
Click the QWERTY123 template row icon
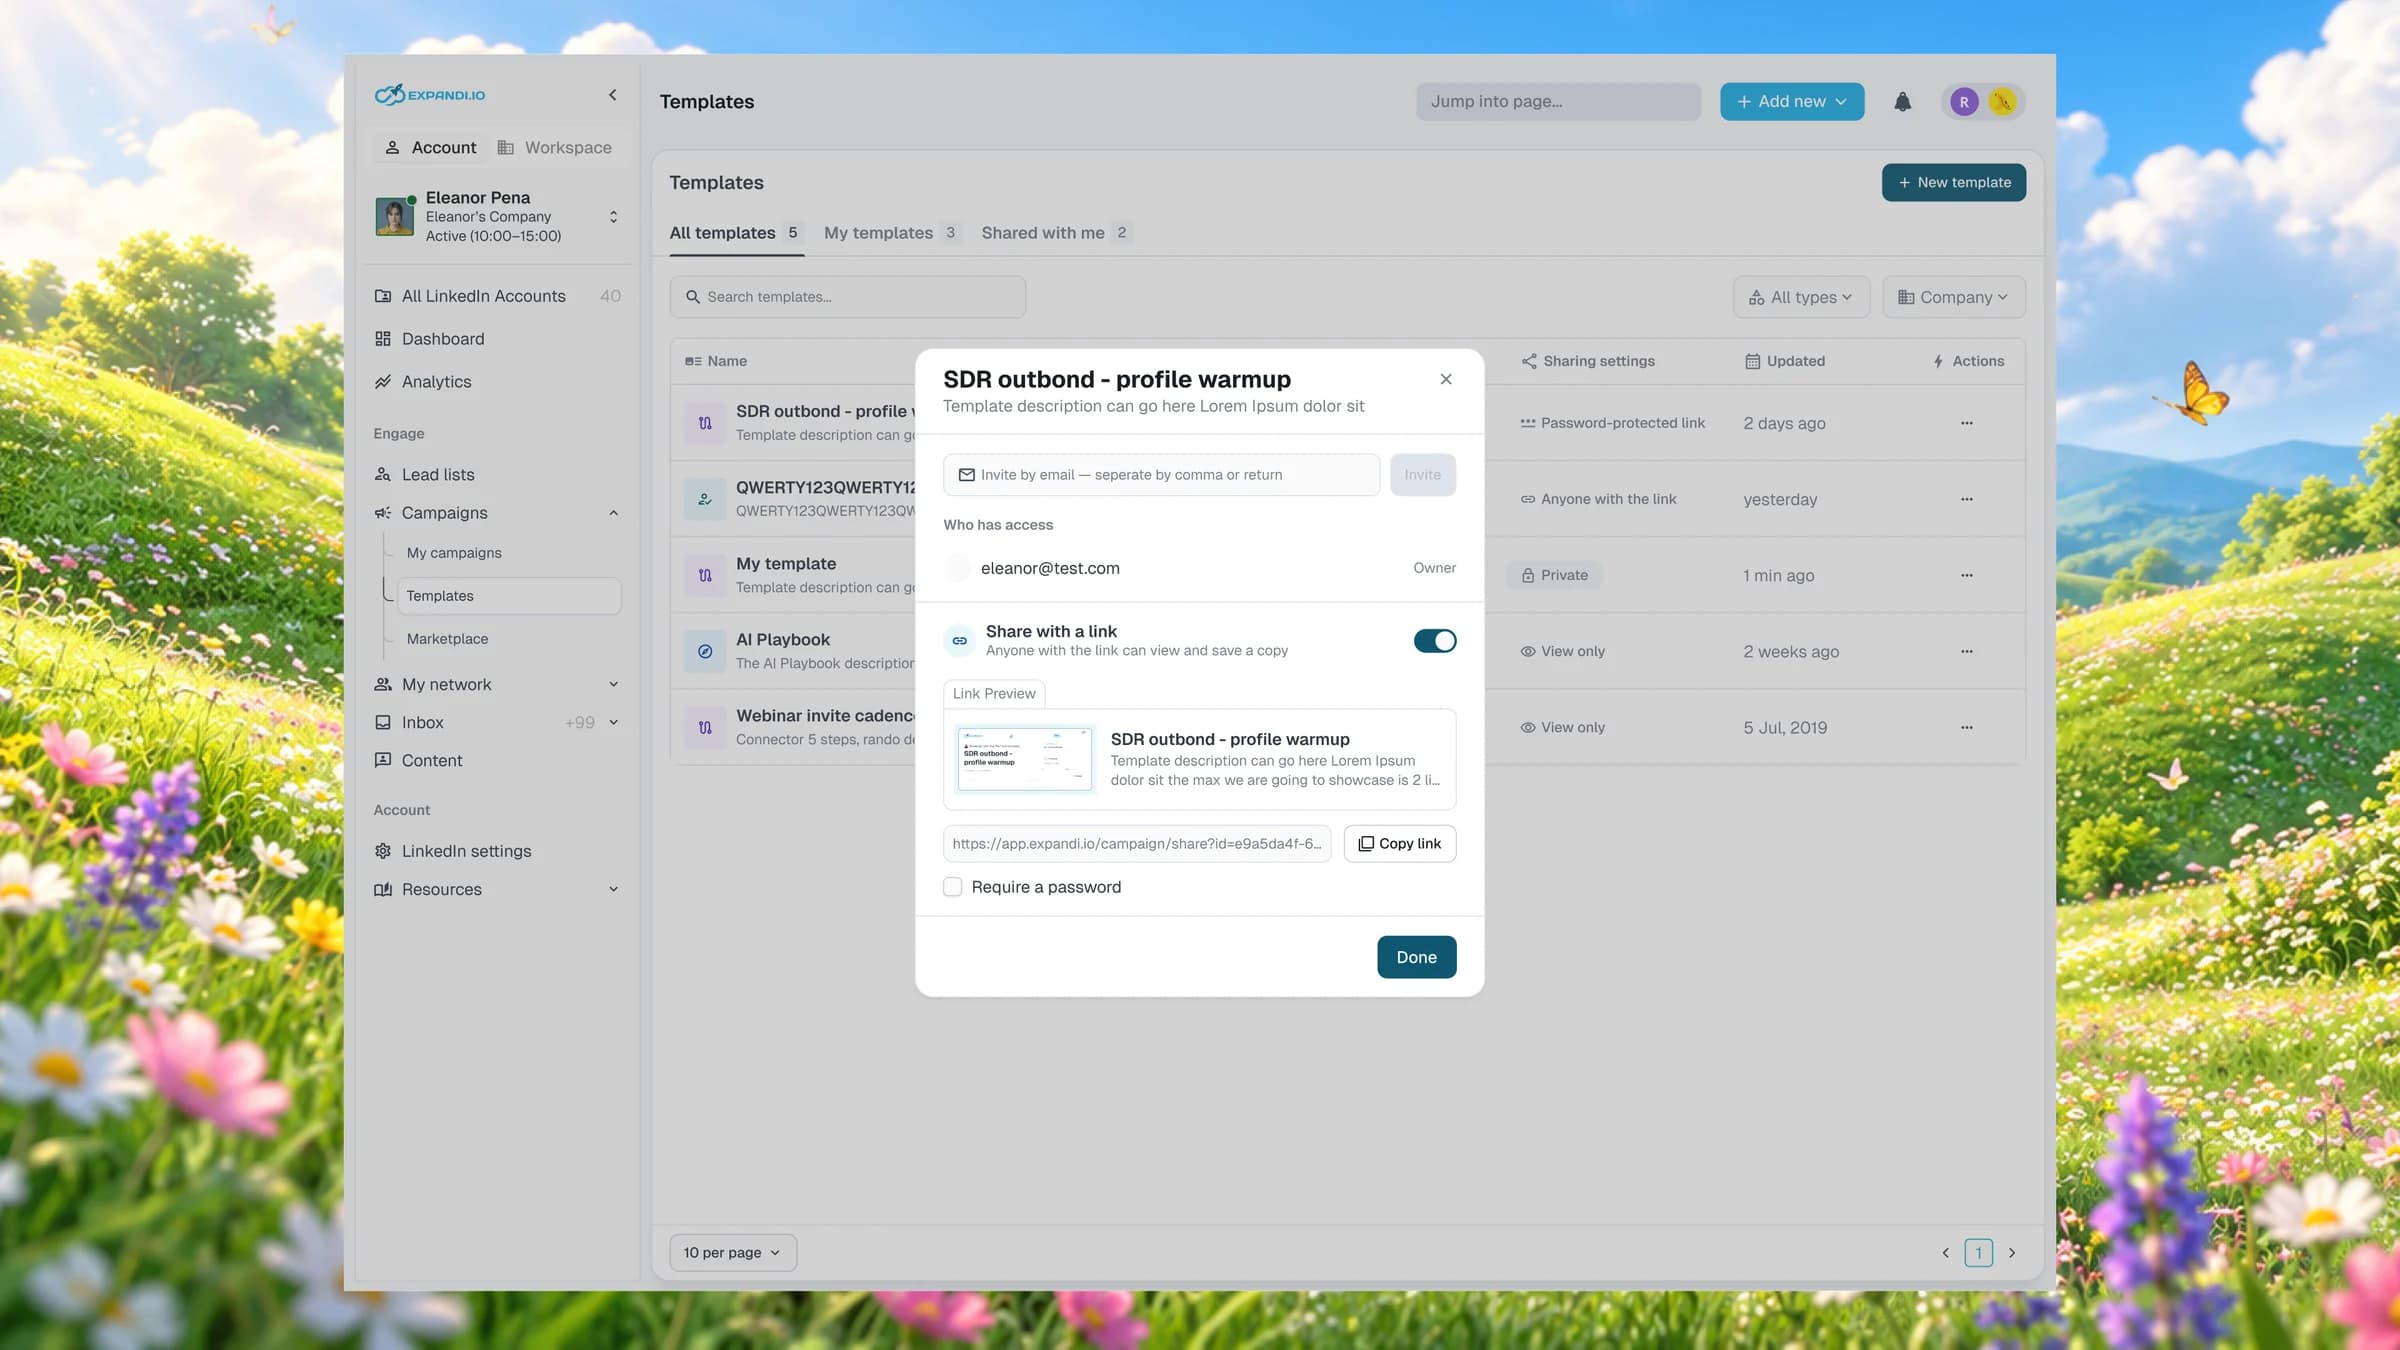[705, 499]
